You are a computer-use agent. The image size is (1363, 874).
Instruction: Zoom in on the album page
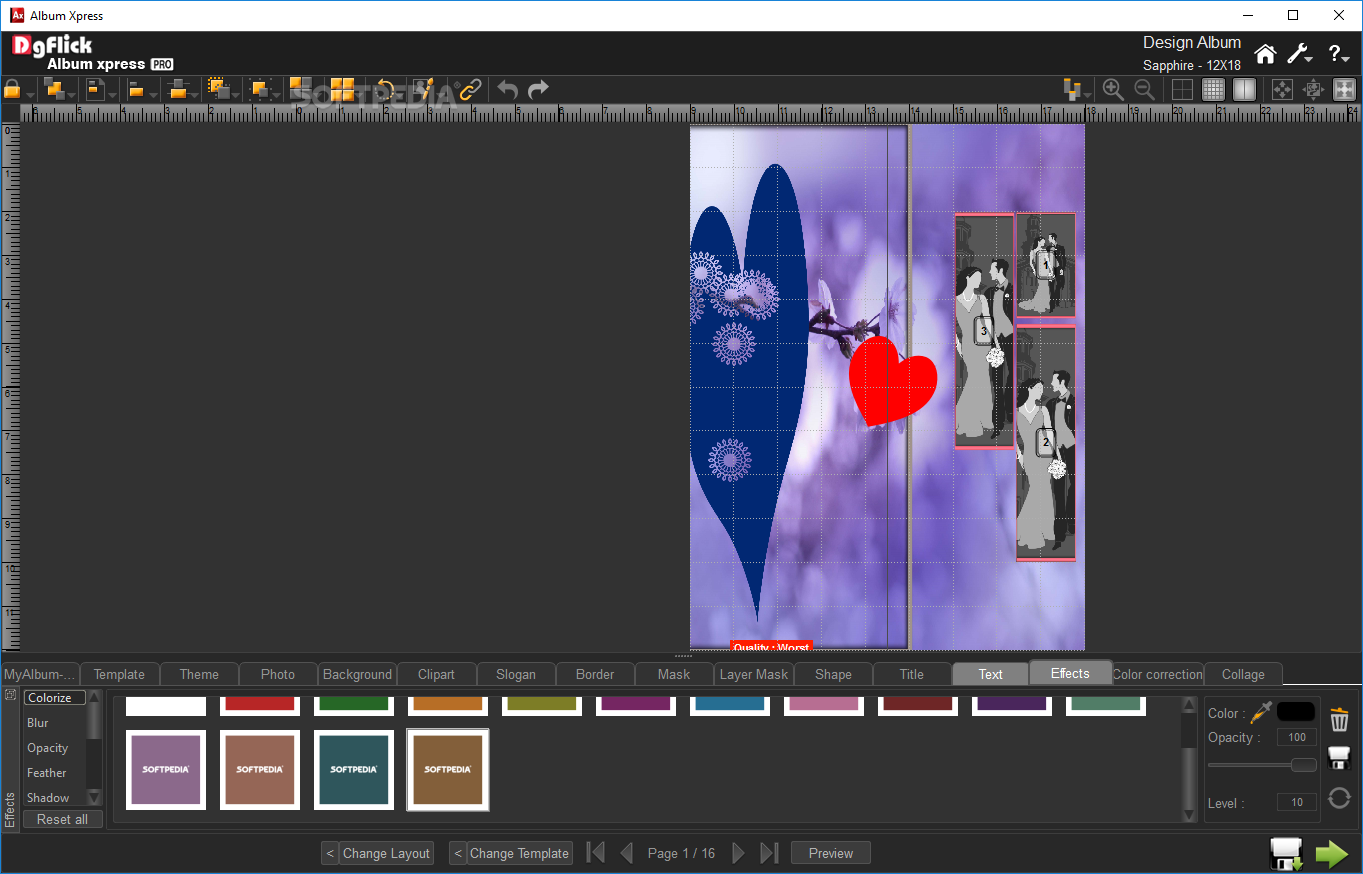[1113, 89]
